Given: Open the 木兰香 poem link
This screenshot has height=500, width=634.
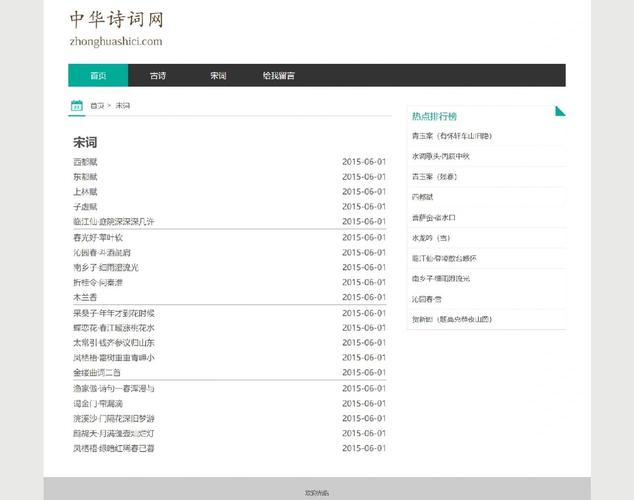Looking at the screenshot, I should (85, 297).
